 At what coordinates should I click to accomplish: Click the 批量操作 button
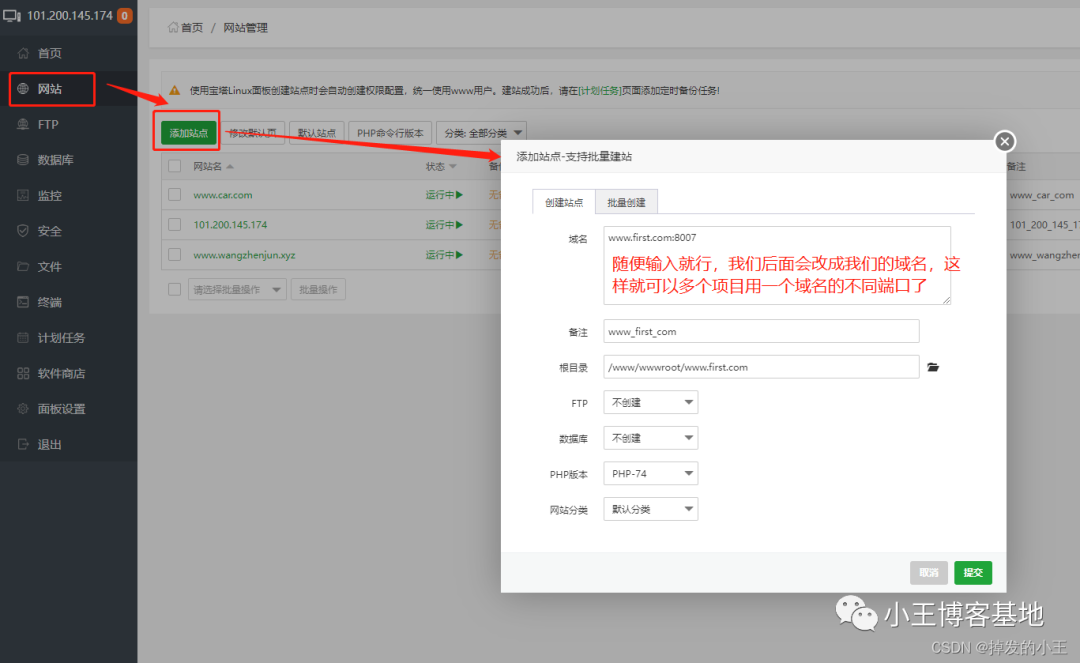click(x=318, y=289)
